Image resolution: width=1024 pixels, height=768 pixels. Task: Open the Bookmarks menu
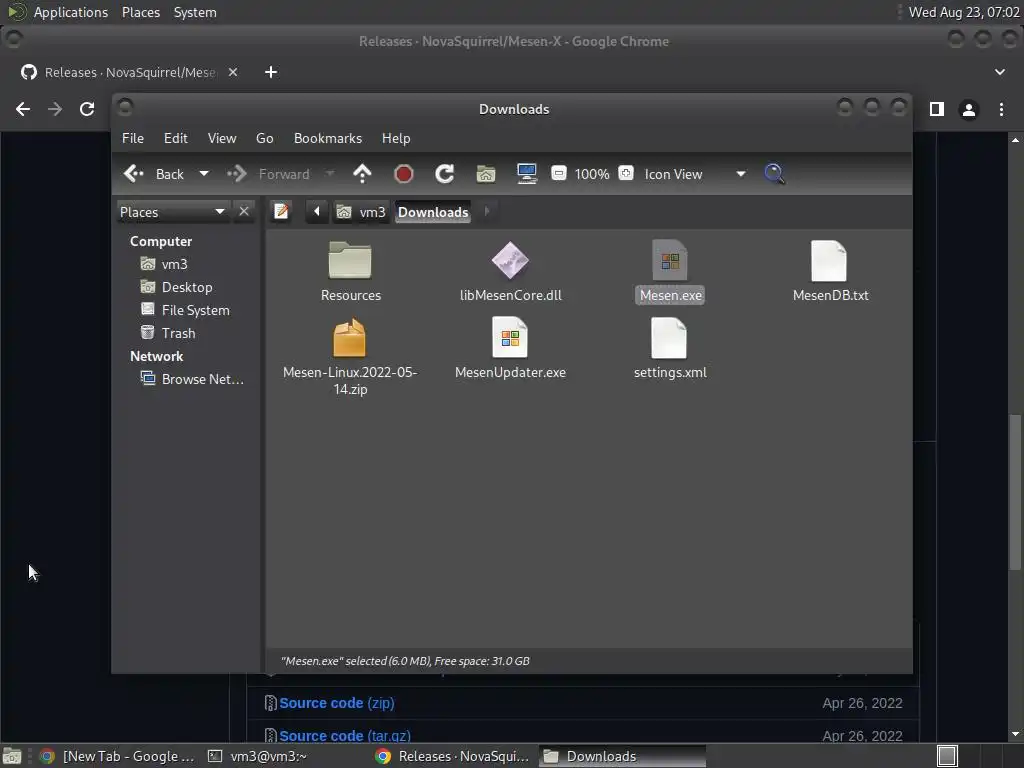pyautogui.click(x=328, y=138)
